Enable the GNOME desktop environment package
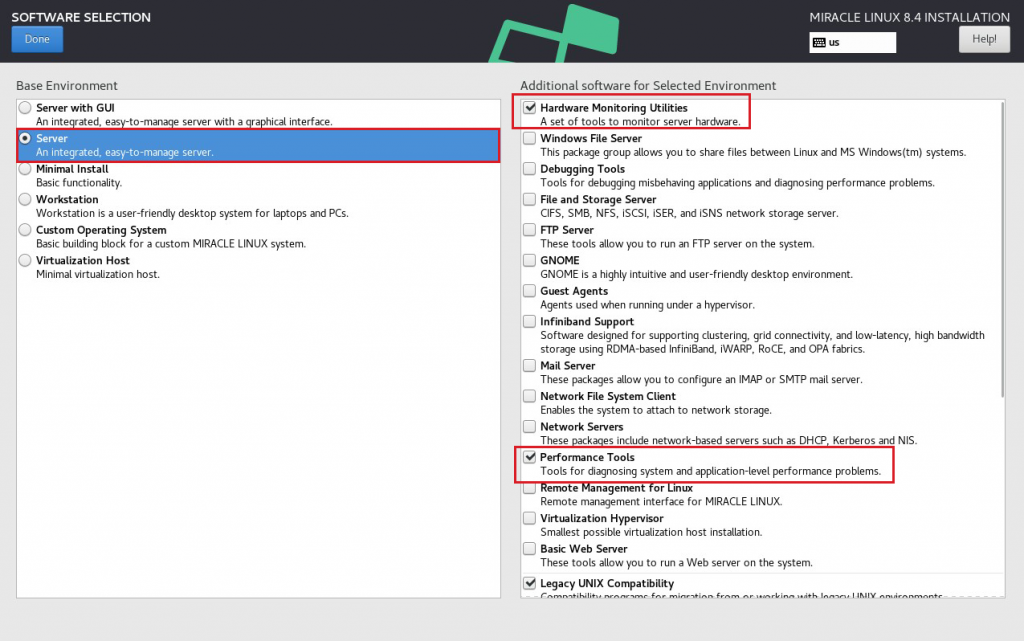Screen dimensions: 1024x641 (x=529, y=260)
